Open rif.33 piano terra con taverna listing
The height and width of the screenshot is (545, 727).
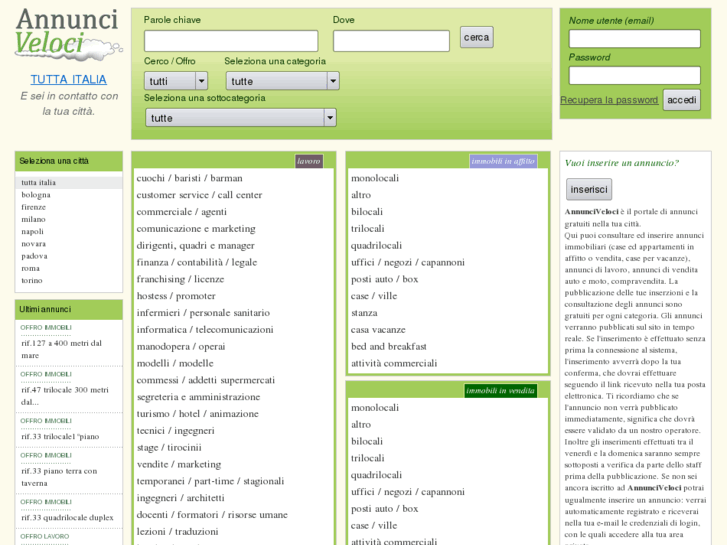point(59,477)
